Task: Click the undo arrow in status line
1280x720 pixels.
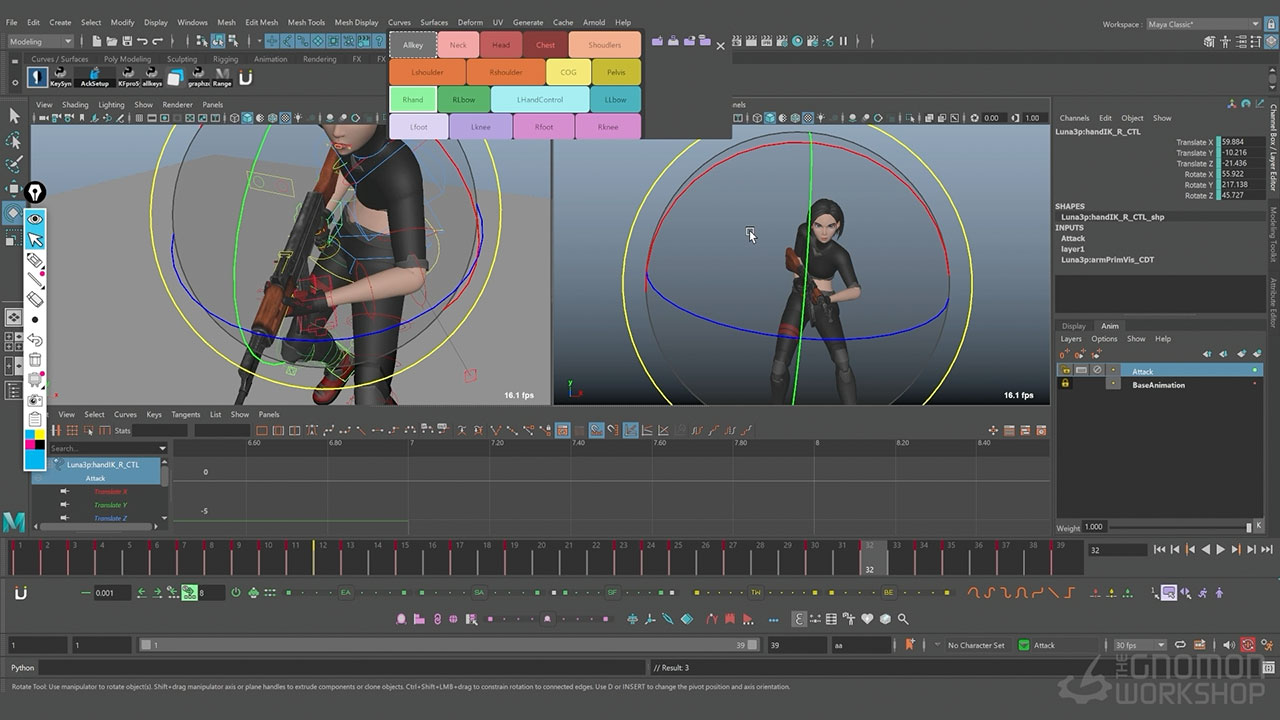Action: tap(143, 41)
